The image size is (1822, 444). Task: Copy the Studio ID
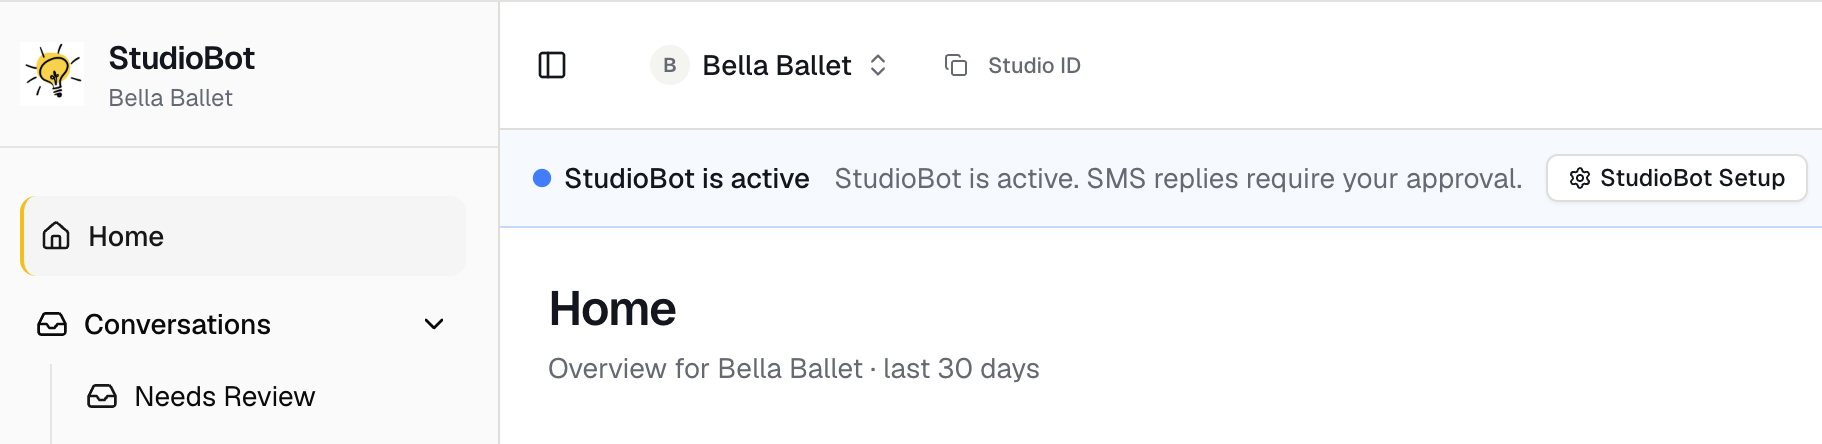click(1013, 65)
